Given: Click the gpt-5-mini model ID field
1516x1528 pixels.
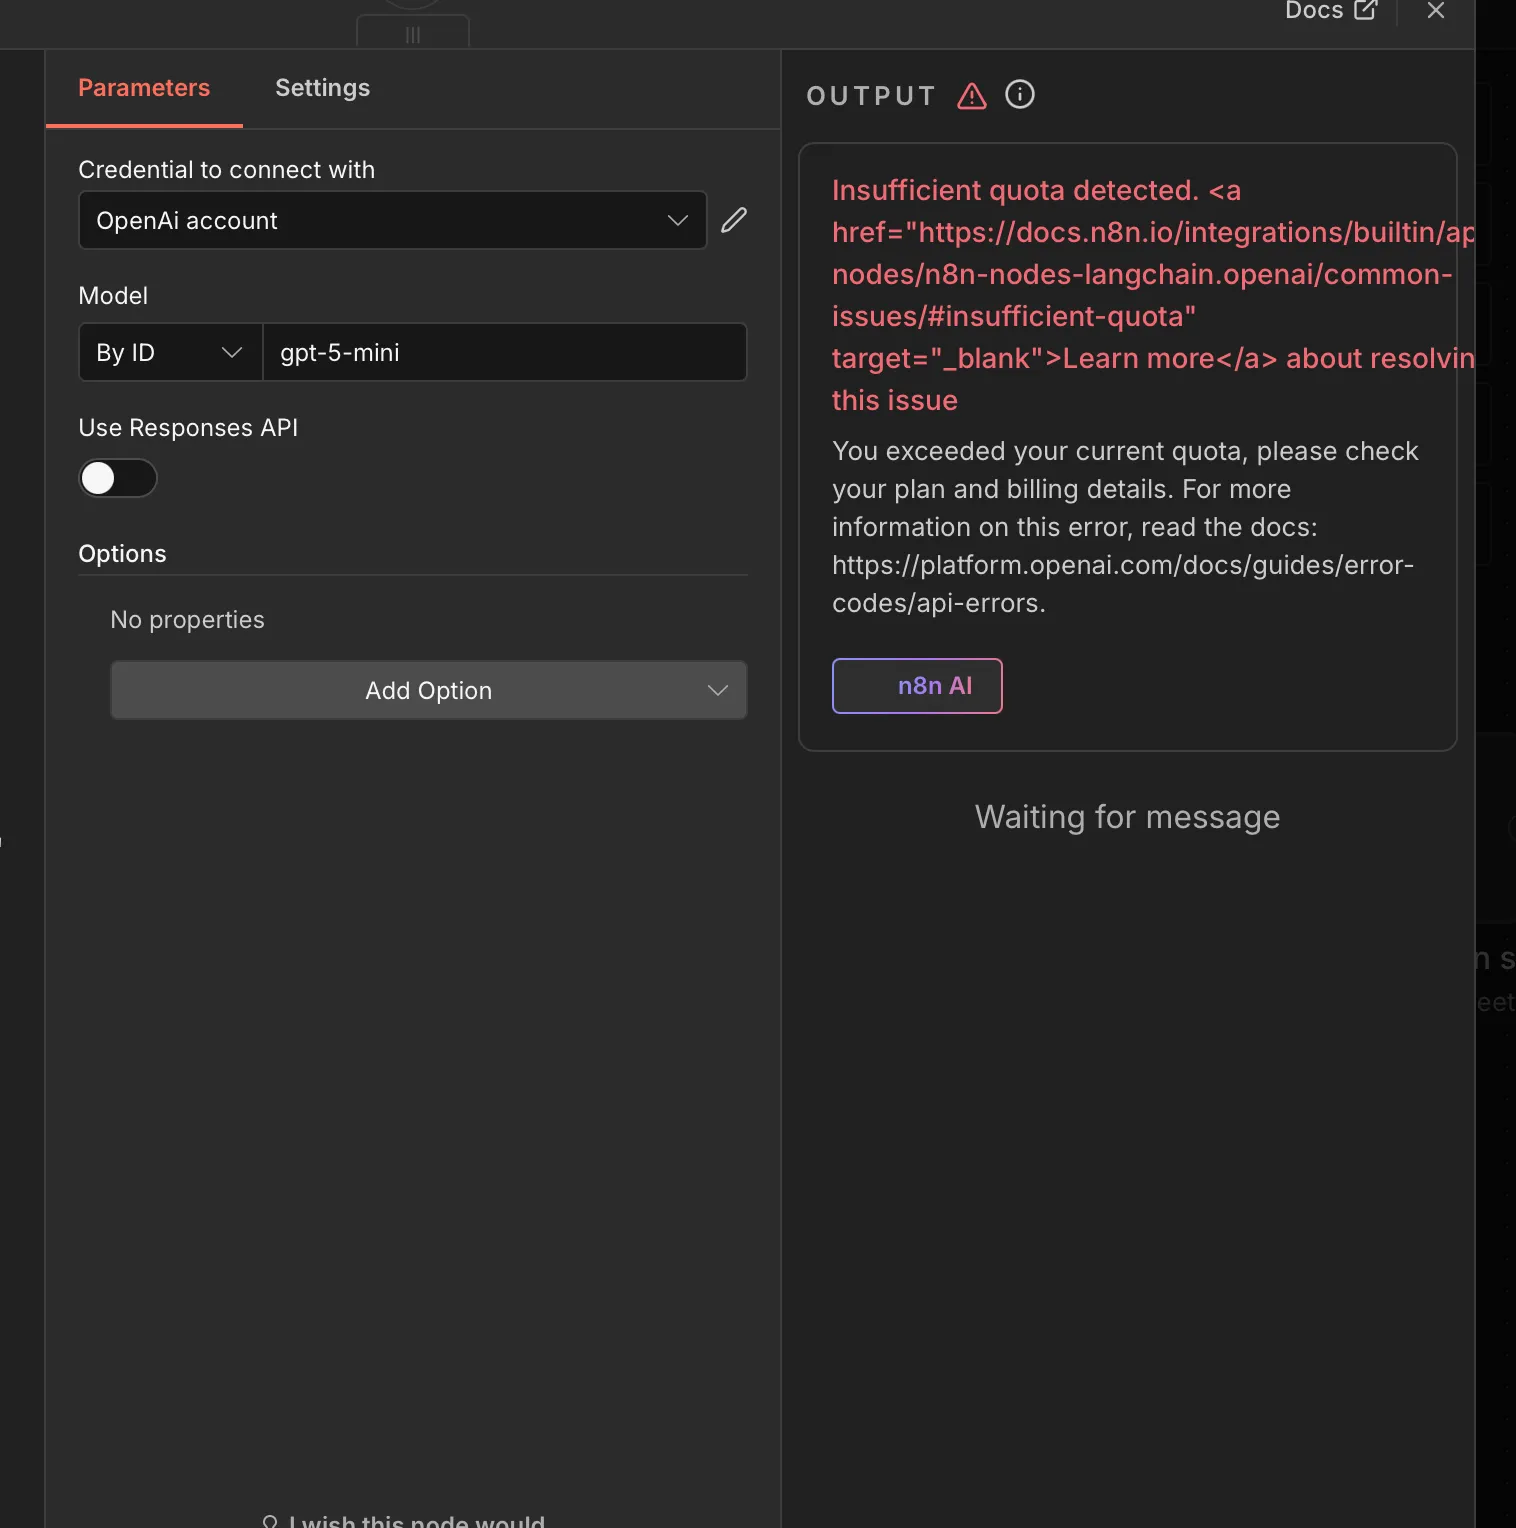Looking at the screenshot, I should coord(504,352).
